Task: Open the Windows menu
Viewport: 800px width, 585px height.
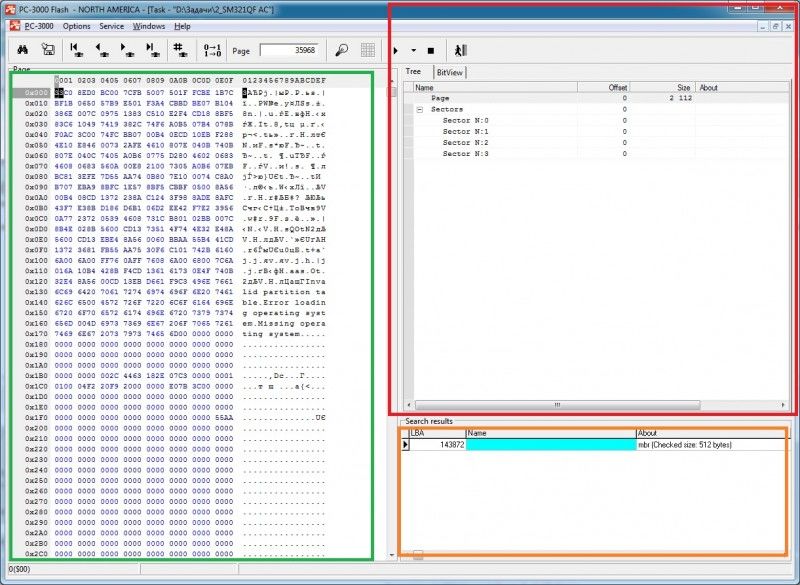Action: pos(149,26)
